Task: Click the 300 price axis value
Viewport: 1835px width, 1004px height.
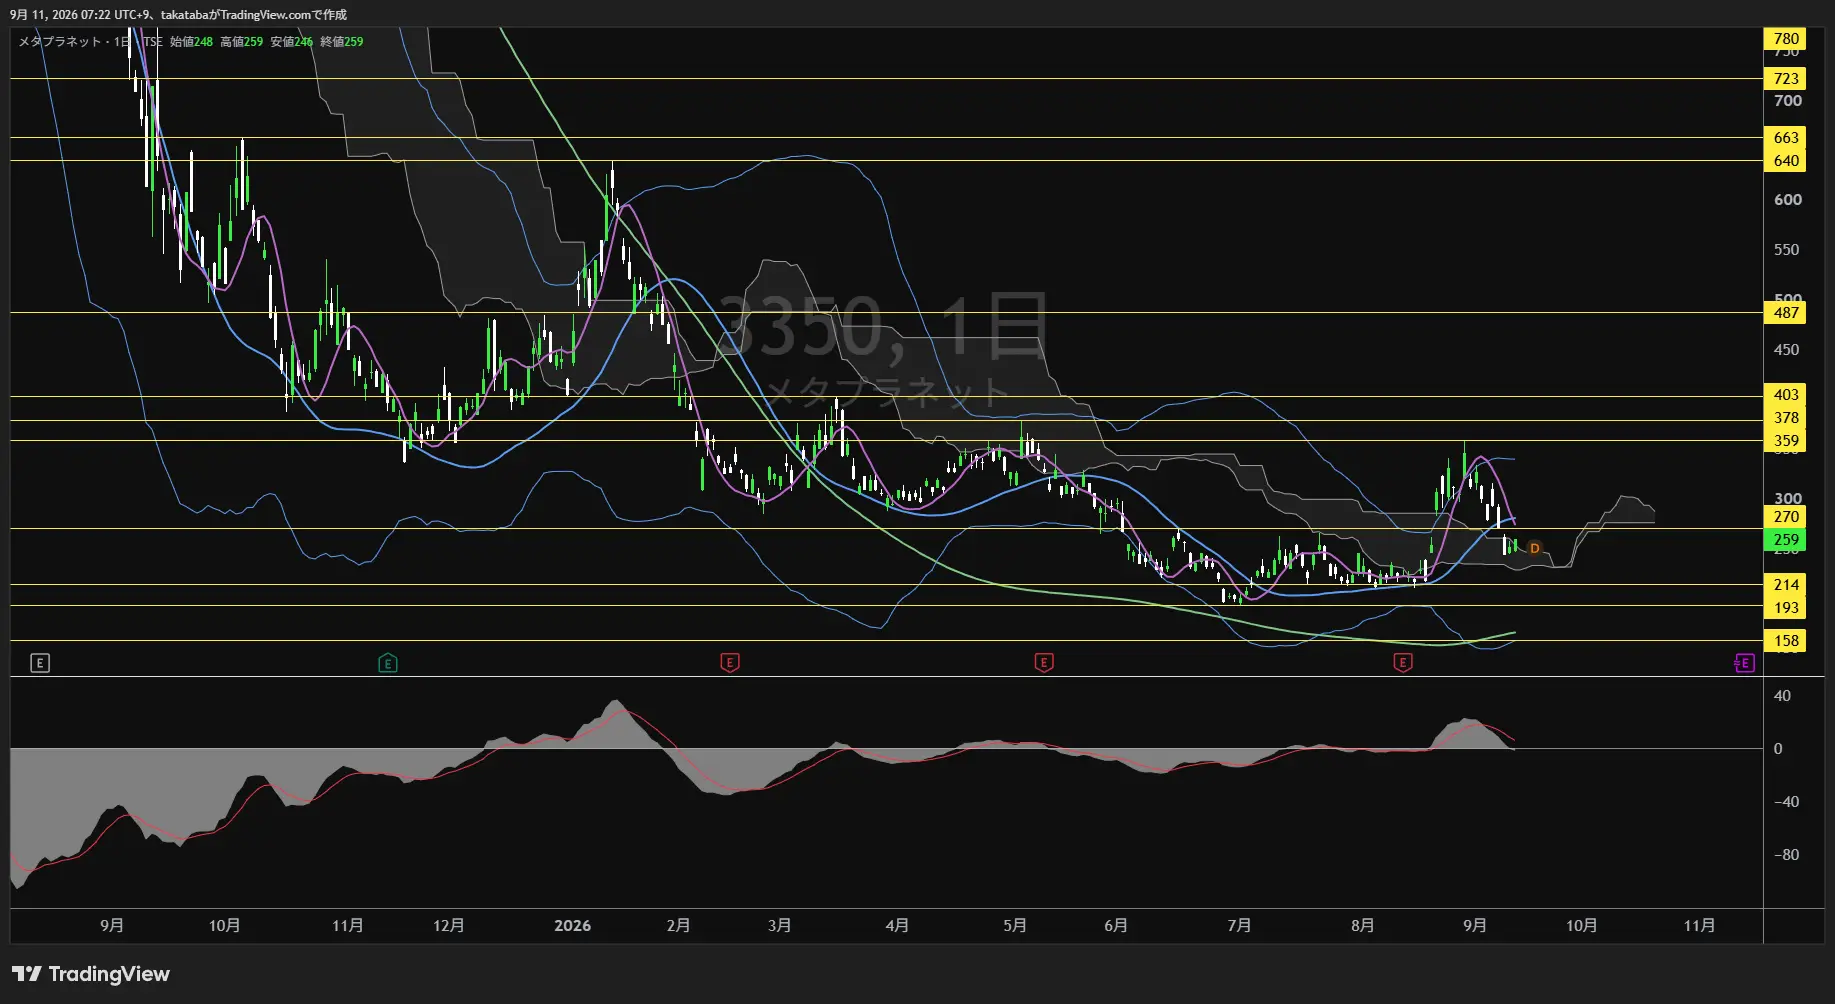Action: 1788,499
